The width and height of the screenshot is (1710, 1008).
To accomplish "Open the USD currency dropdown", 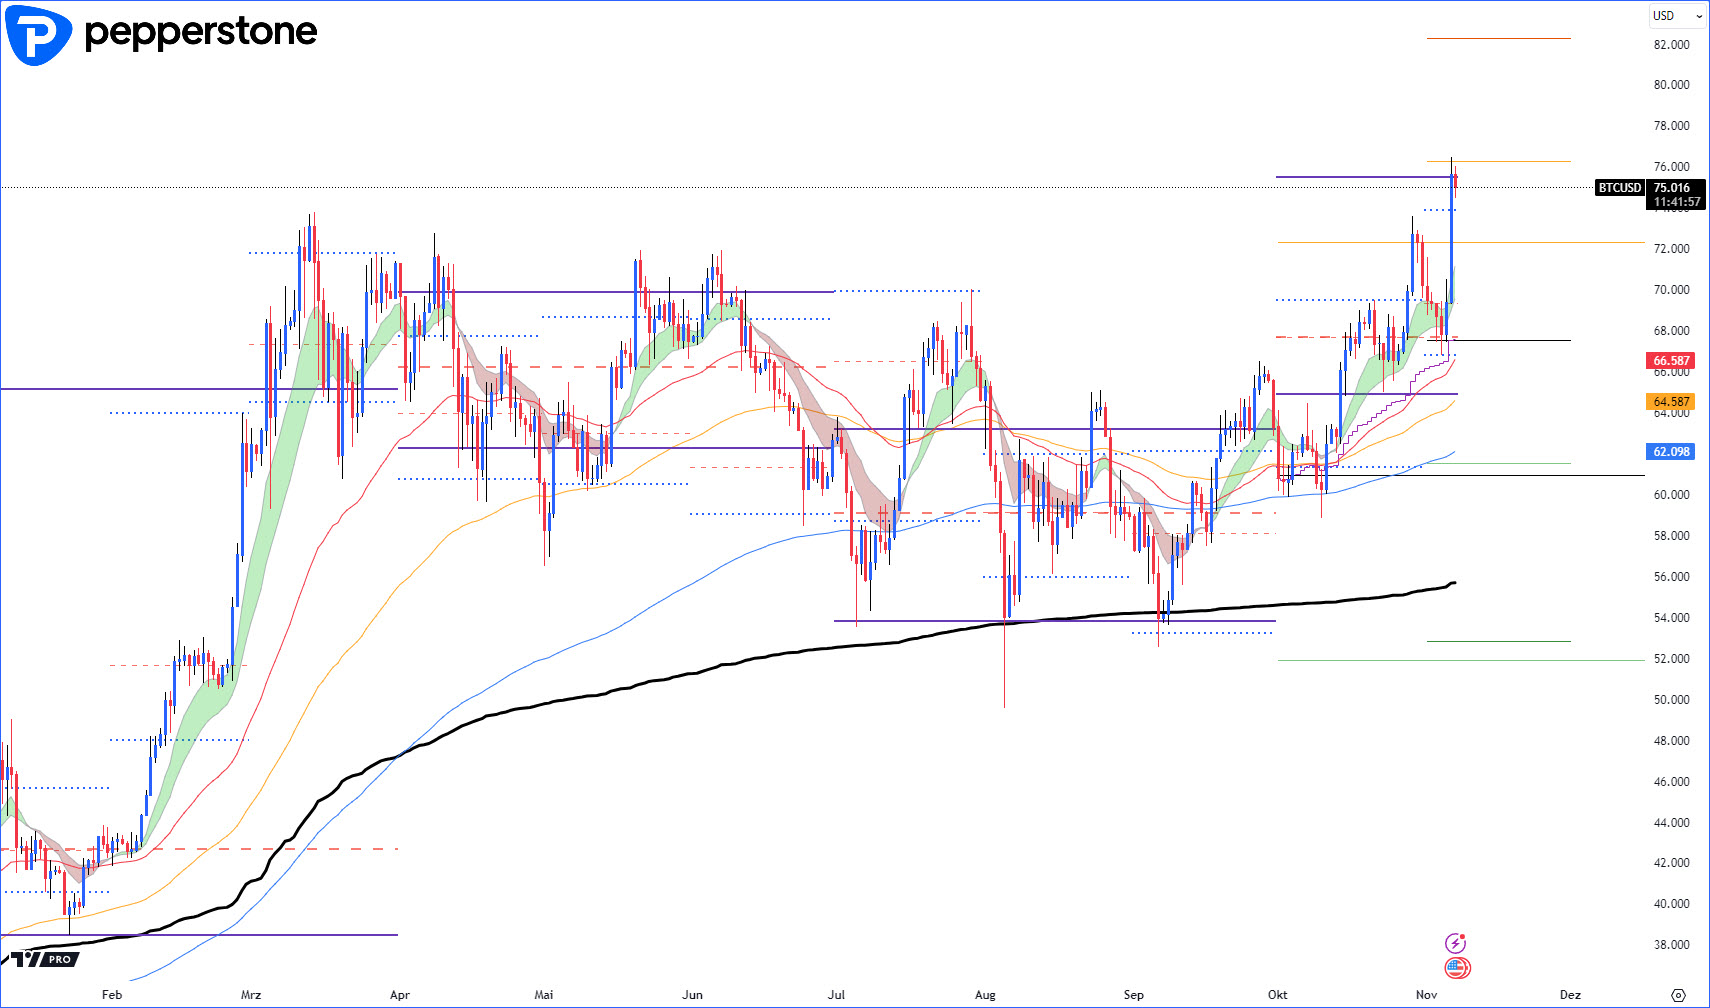I will pos(1676,16).
